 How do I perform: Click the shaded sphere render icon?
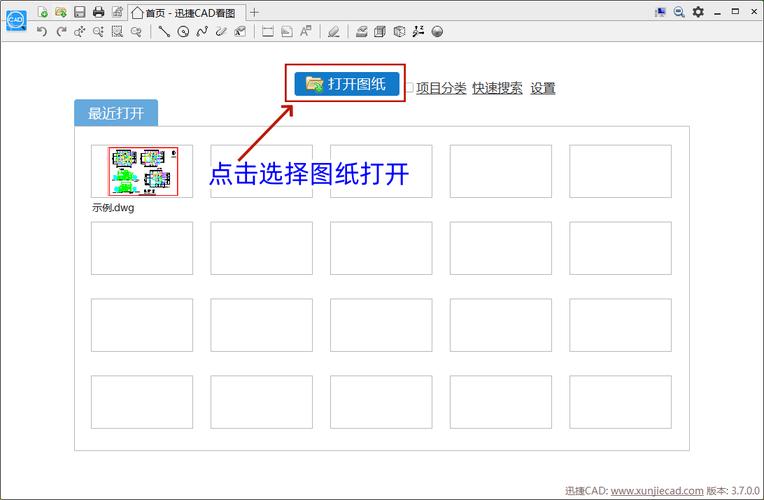click(x=437, y=32)
